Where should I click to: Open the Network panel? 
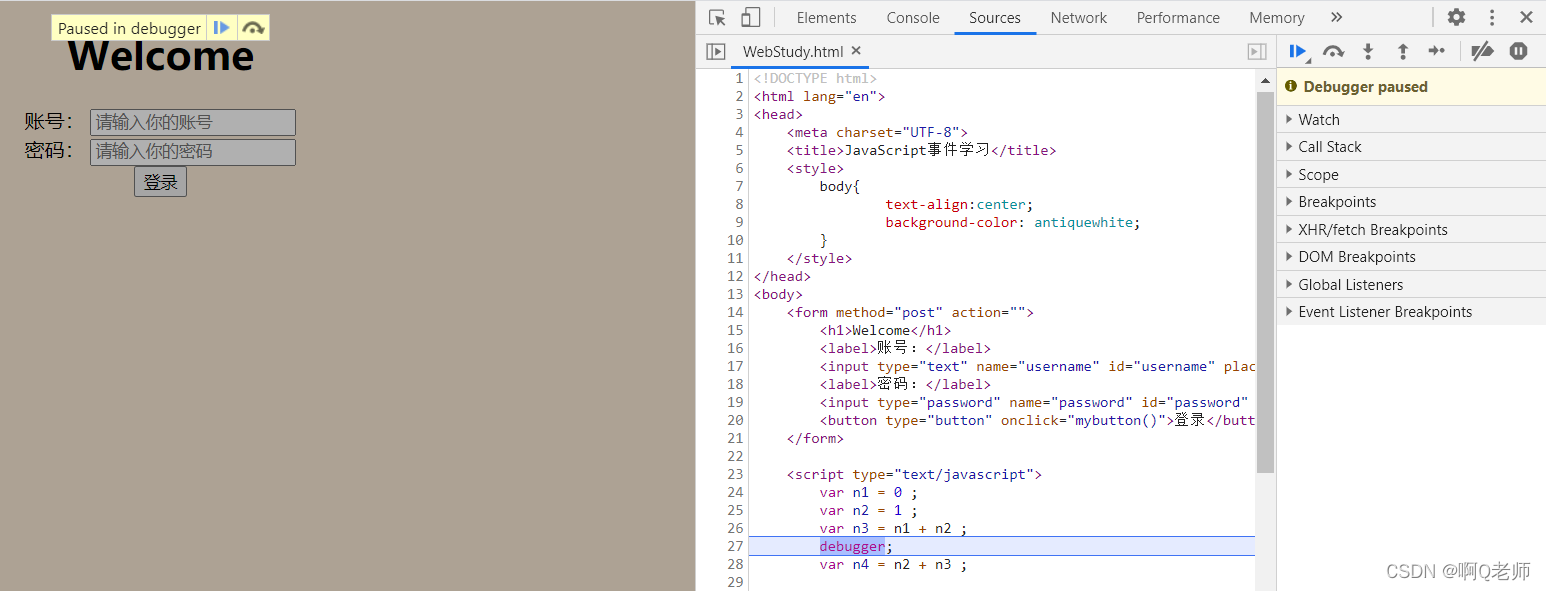pyautogui.click(x=1078, y=17)
